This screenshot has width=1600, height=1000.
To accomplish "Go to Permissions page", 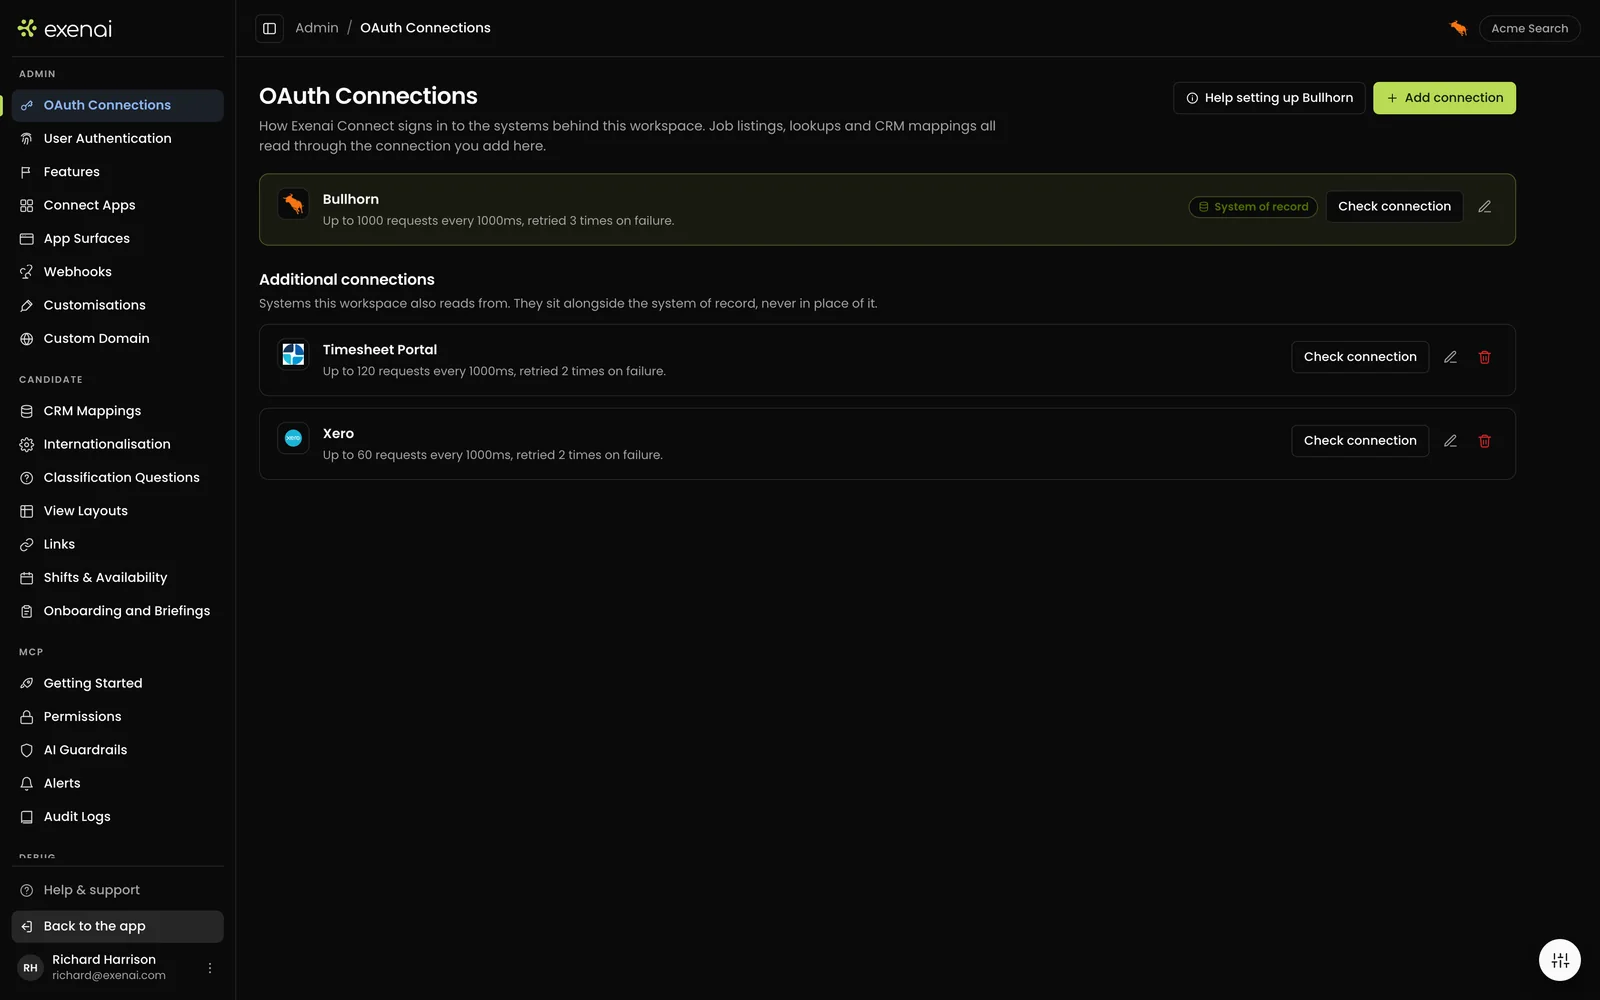I will click(x=118, y=717).
